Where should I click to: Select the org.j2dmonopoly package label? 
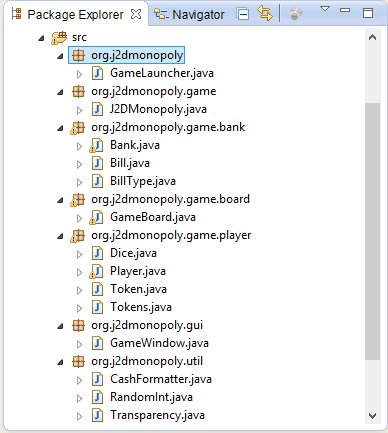tap(137, 55)
